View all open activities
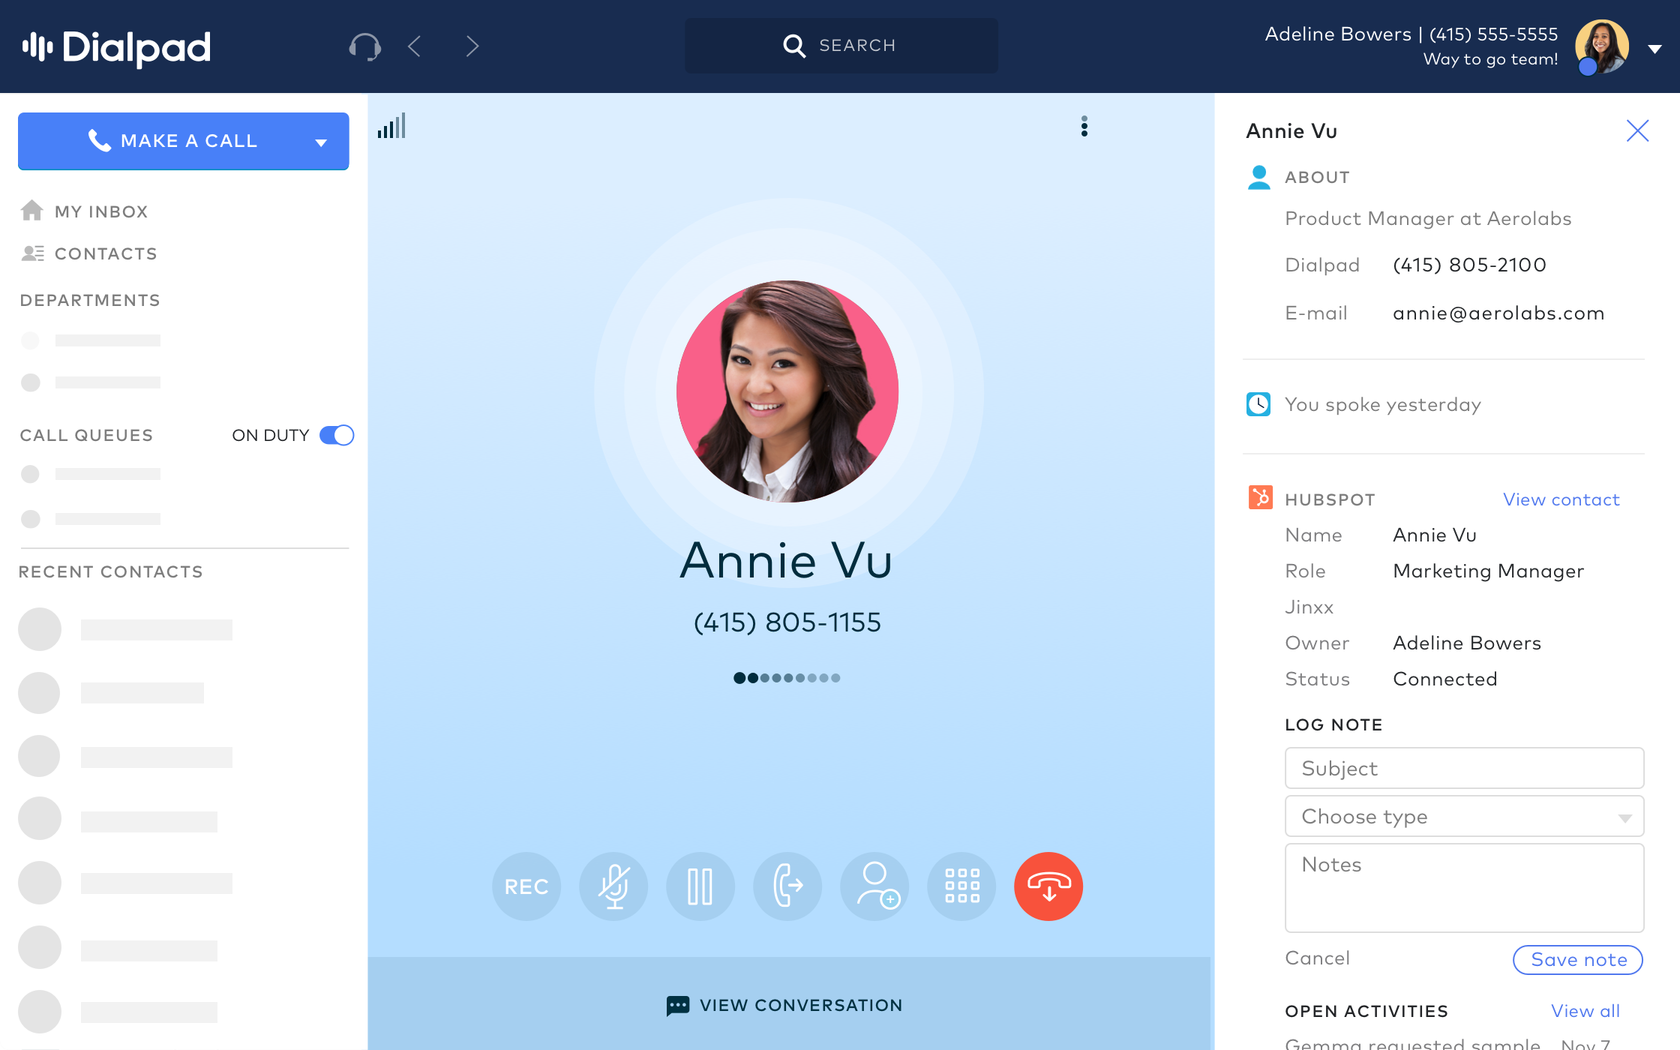Viewport: 1680px width, 1050px height. tap(1585, 1011)
